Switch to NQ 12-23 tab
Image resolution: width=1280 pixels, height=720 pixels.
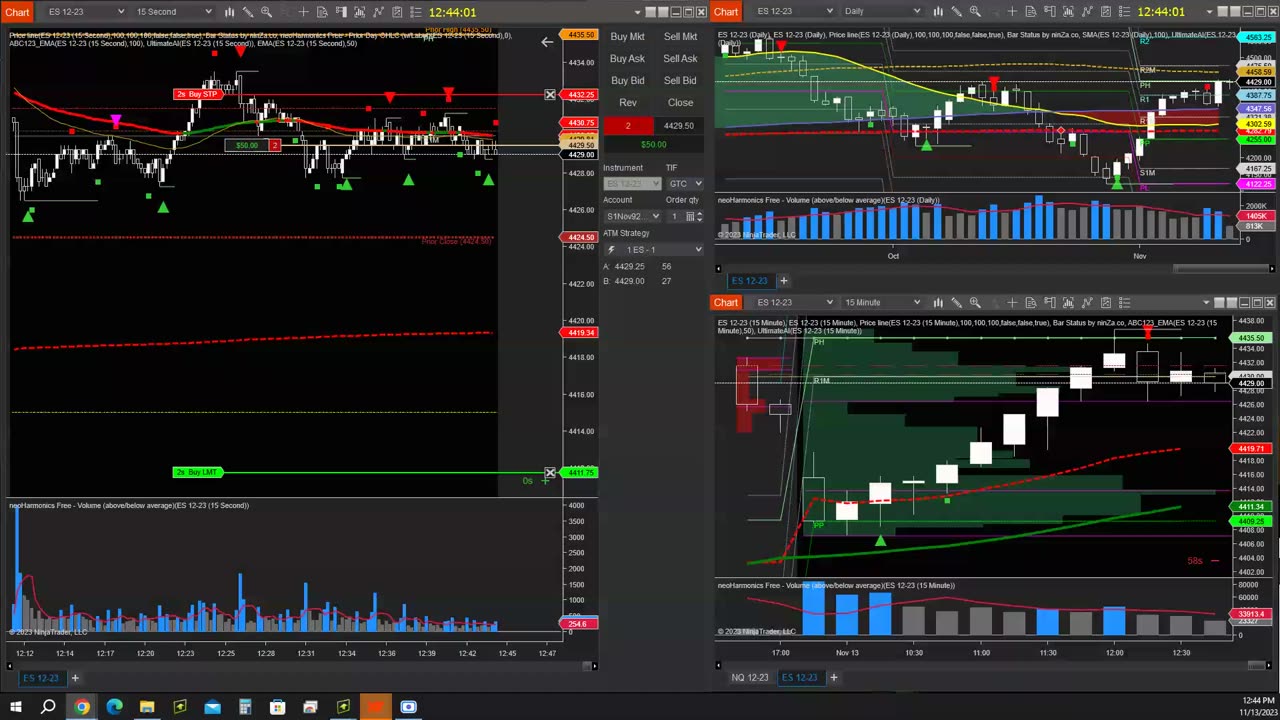tap(749, 678)
